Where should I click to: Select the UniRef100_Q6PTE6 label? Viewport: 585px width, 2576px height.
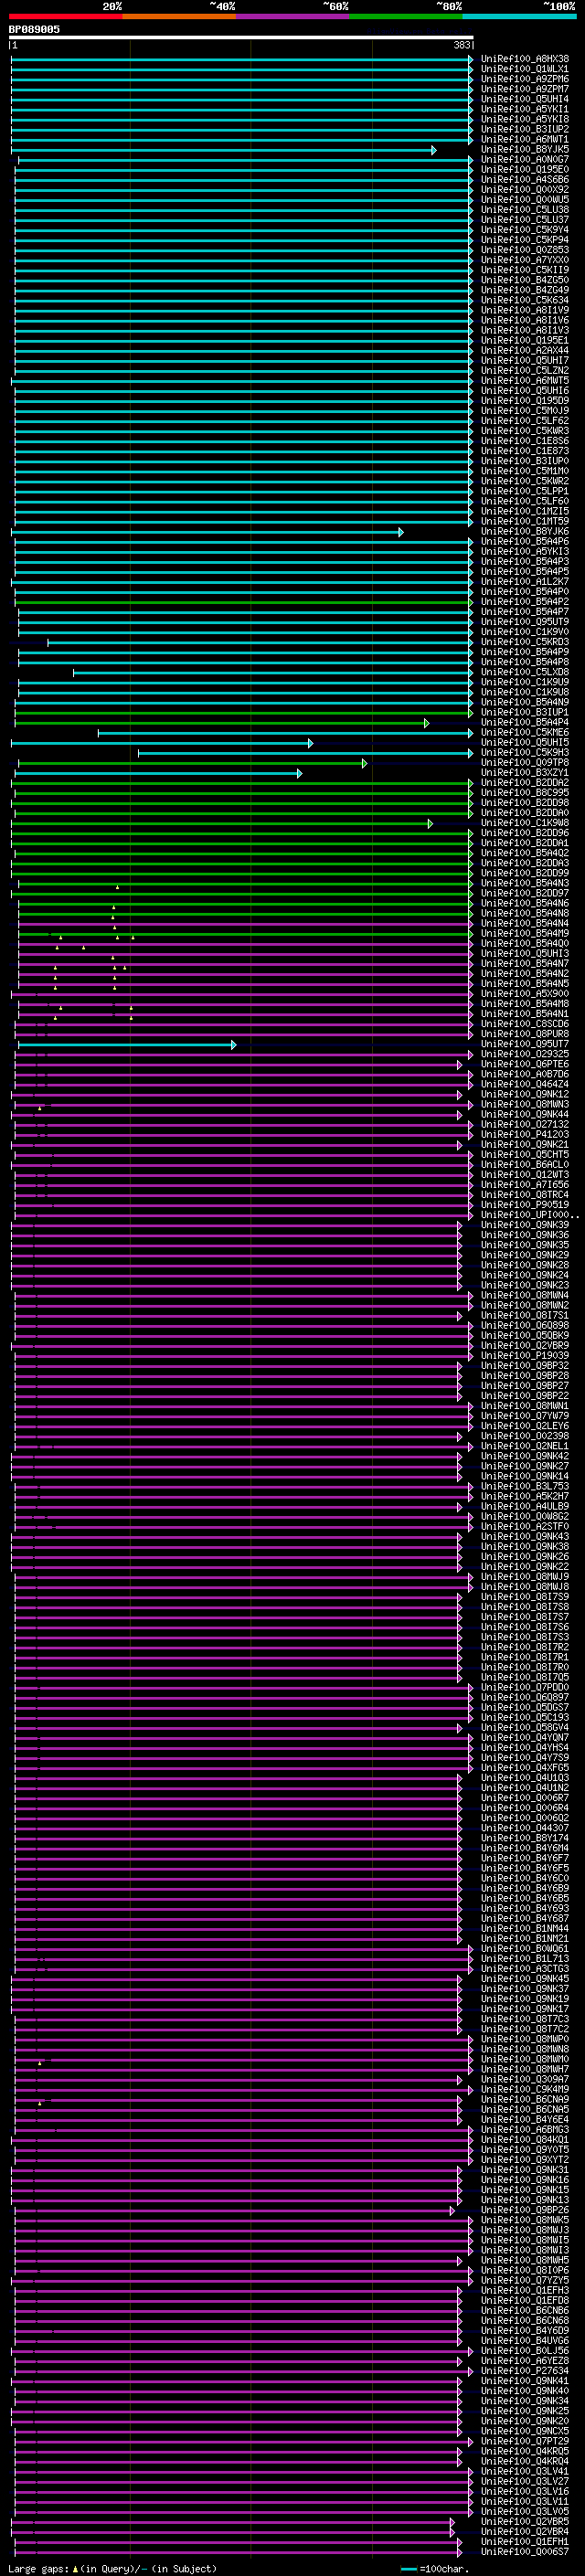[x=525, y=1064]
